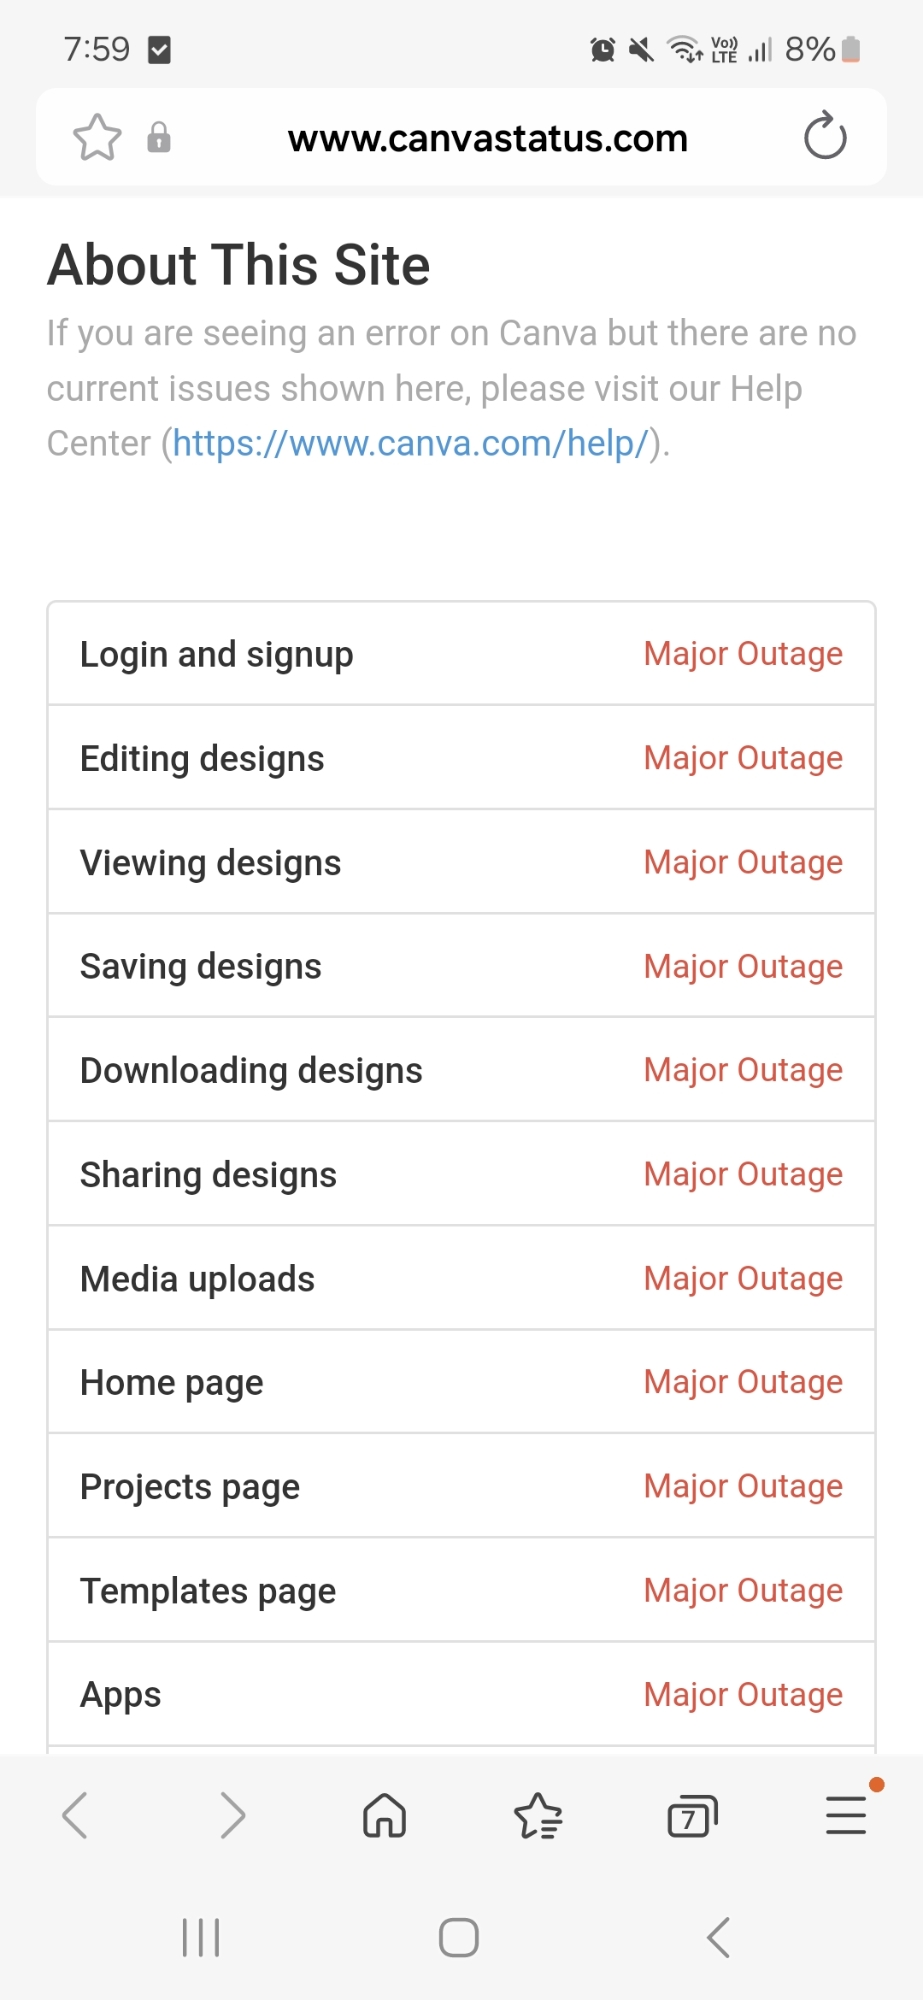The height and width of the screenshot is (2000, 923).
Task: Open the tabs switcher showing 7
Action: (x=692, y=1816)
